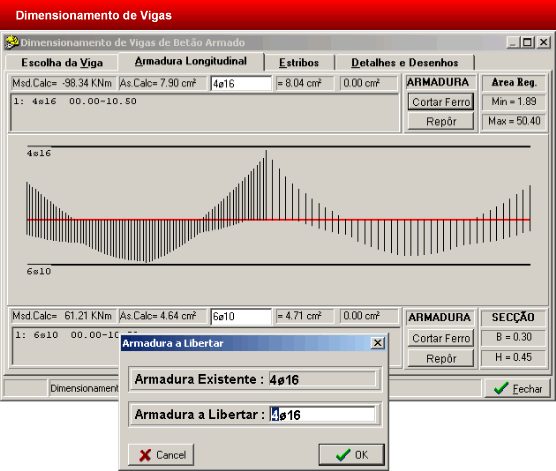Image resolution: width=556 pixels, height=471 pixels.
Task: Go to Detalhes e Desenhos tab
Action: point(405,62)
